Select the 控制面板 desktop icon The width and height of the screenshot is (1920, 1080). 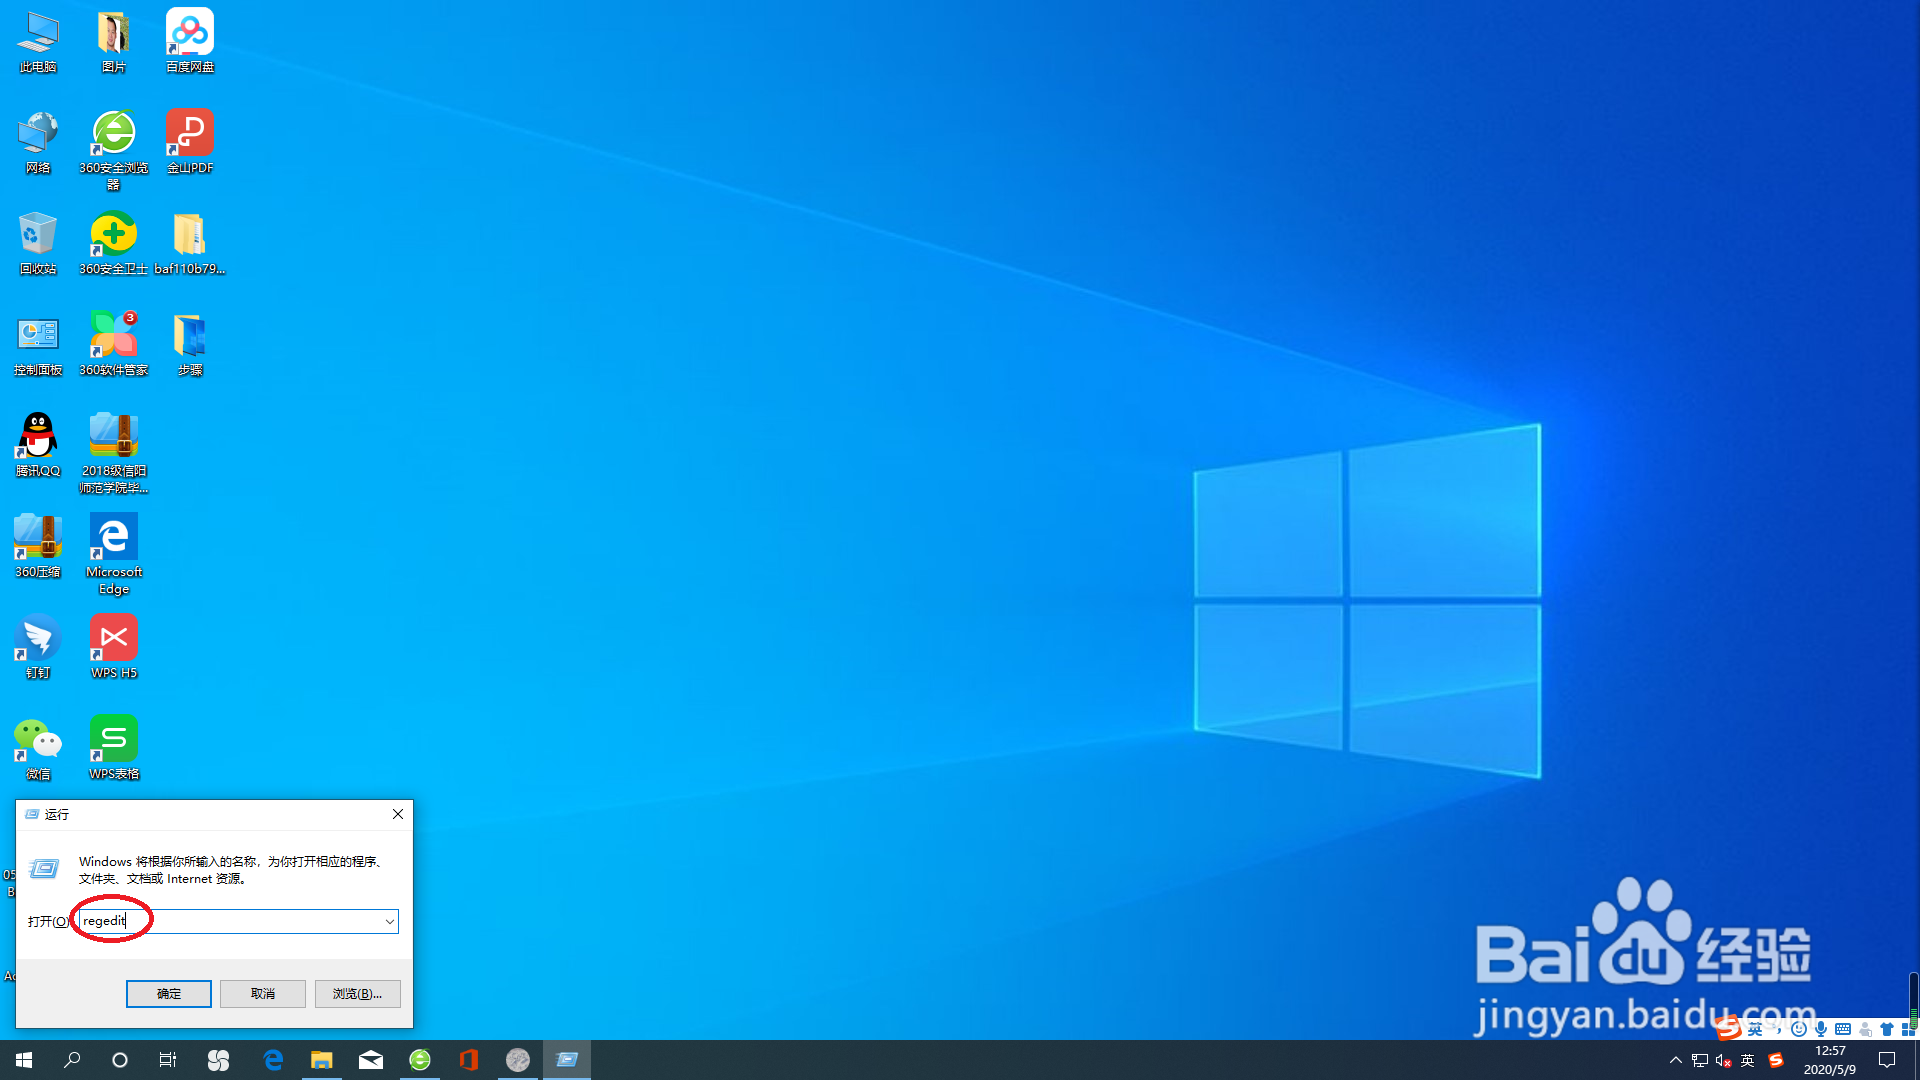coord(38,345)
